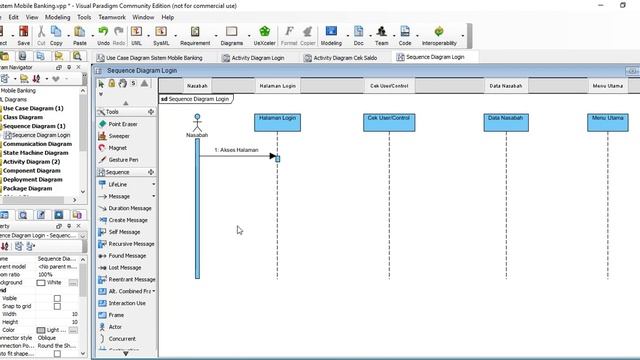Screen dimensions: 640x360
Task: Click the Nasabah actor figure
Action: pyautogui.click(x=197, y=123)
